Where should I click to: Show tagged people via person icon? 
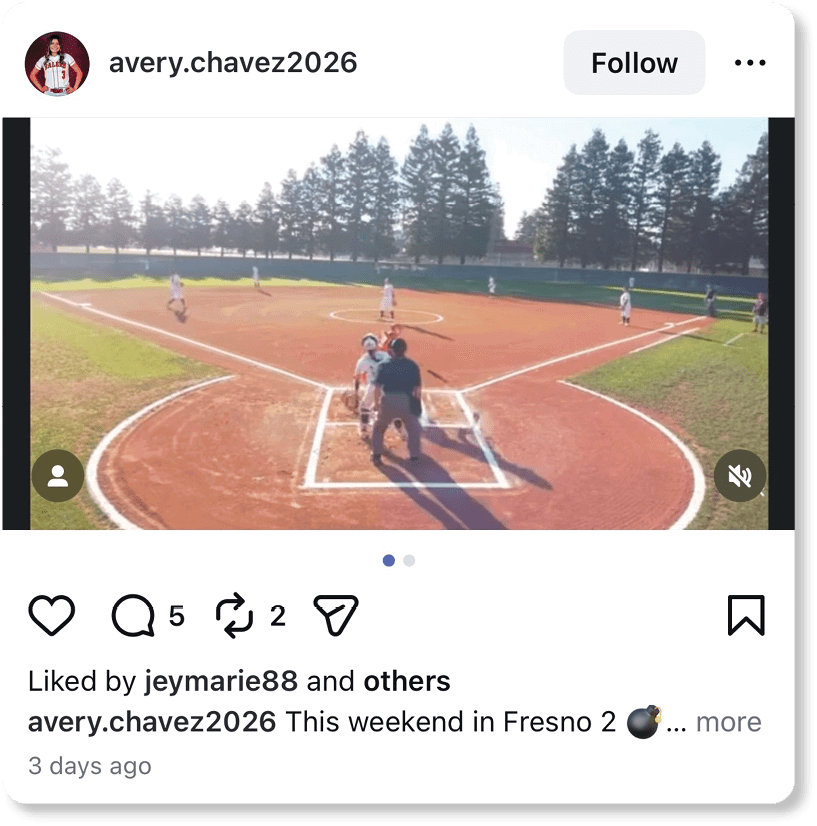tap(57, 476)
